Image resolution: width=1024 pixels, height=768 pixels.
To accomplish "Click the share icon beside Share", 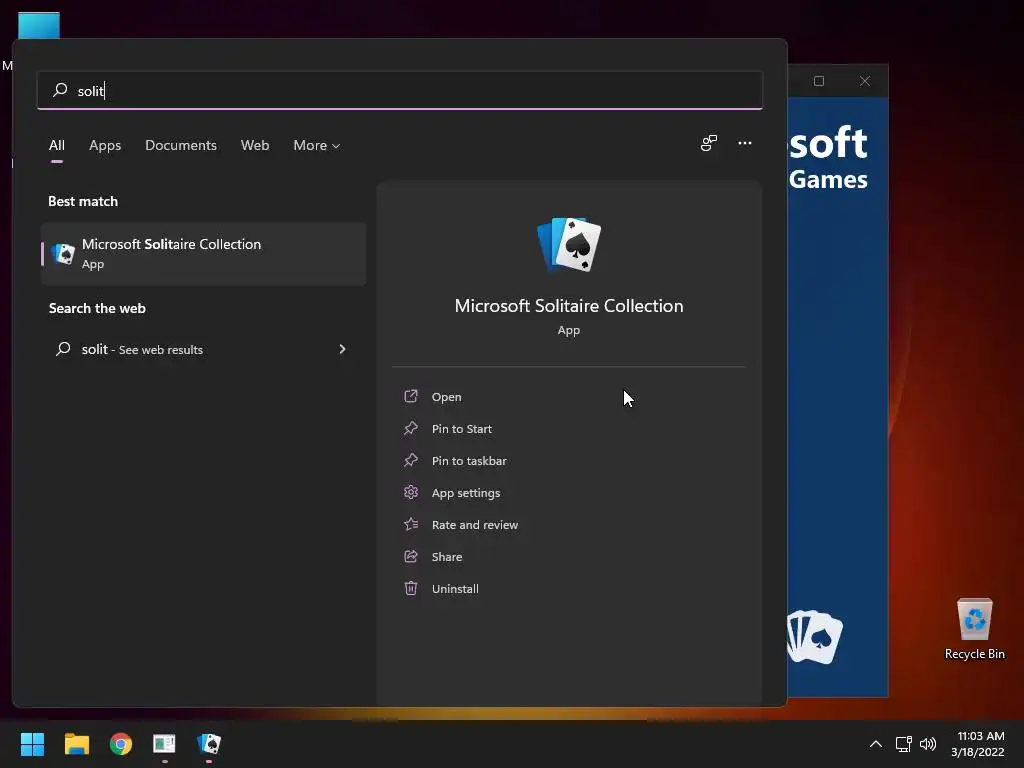I will (411, 556).
